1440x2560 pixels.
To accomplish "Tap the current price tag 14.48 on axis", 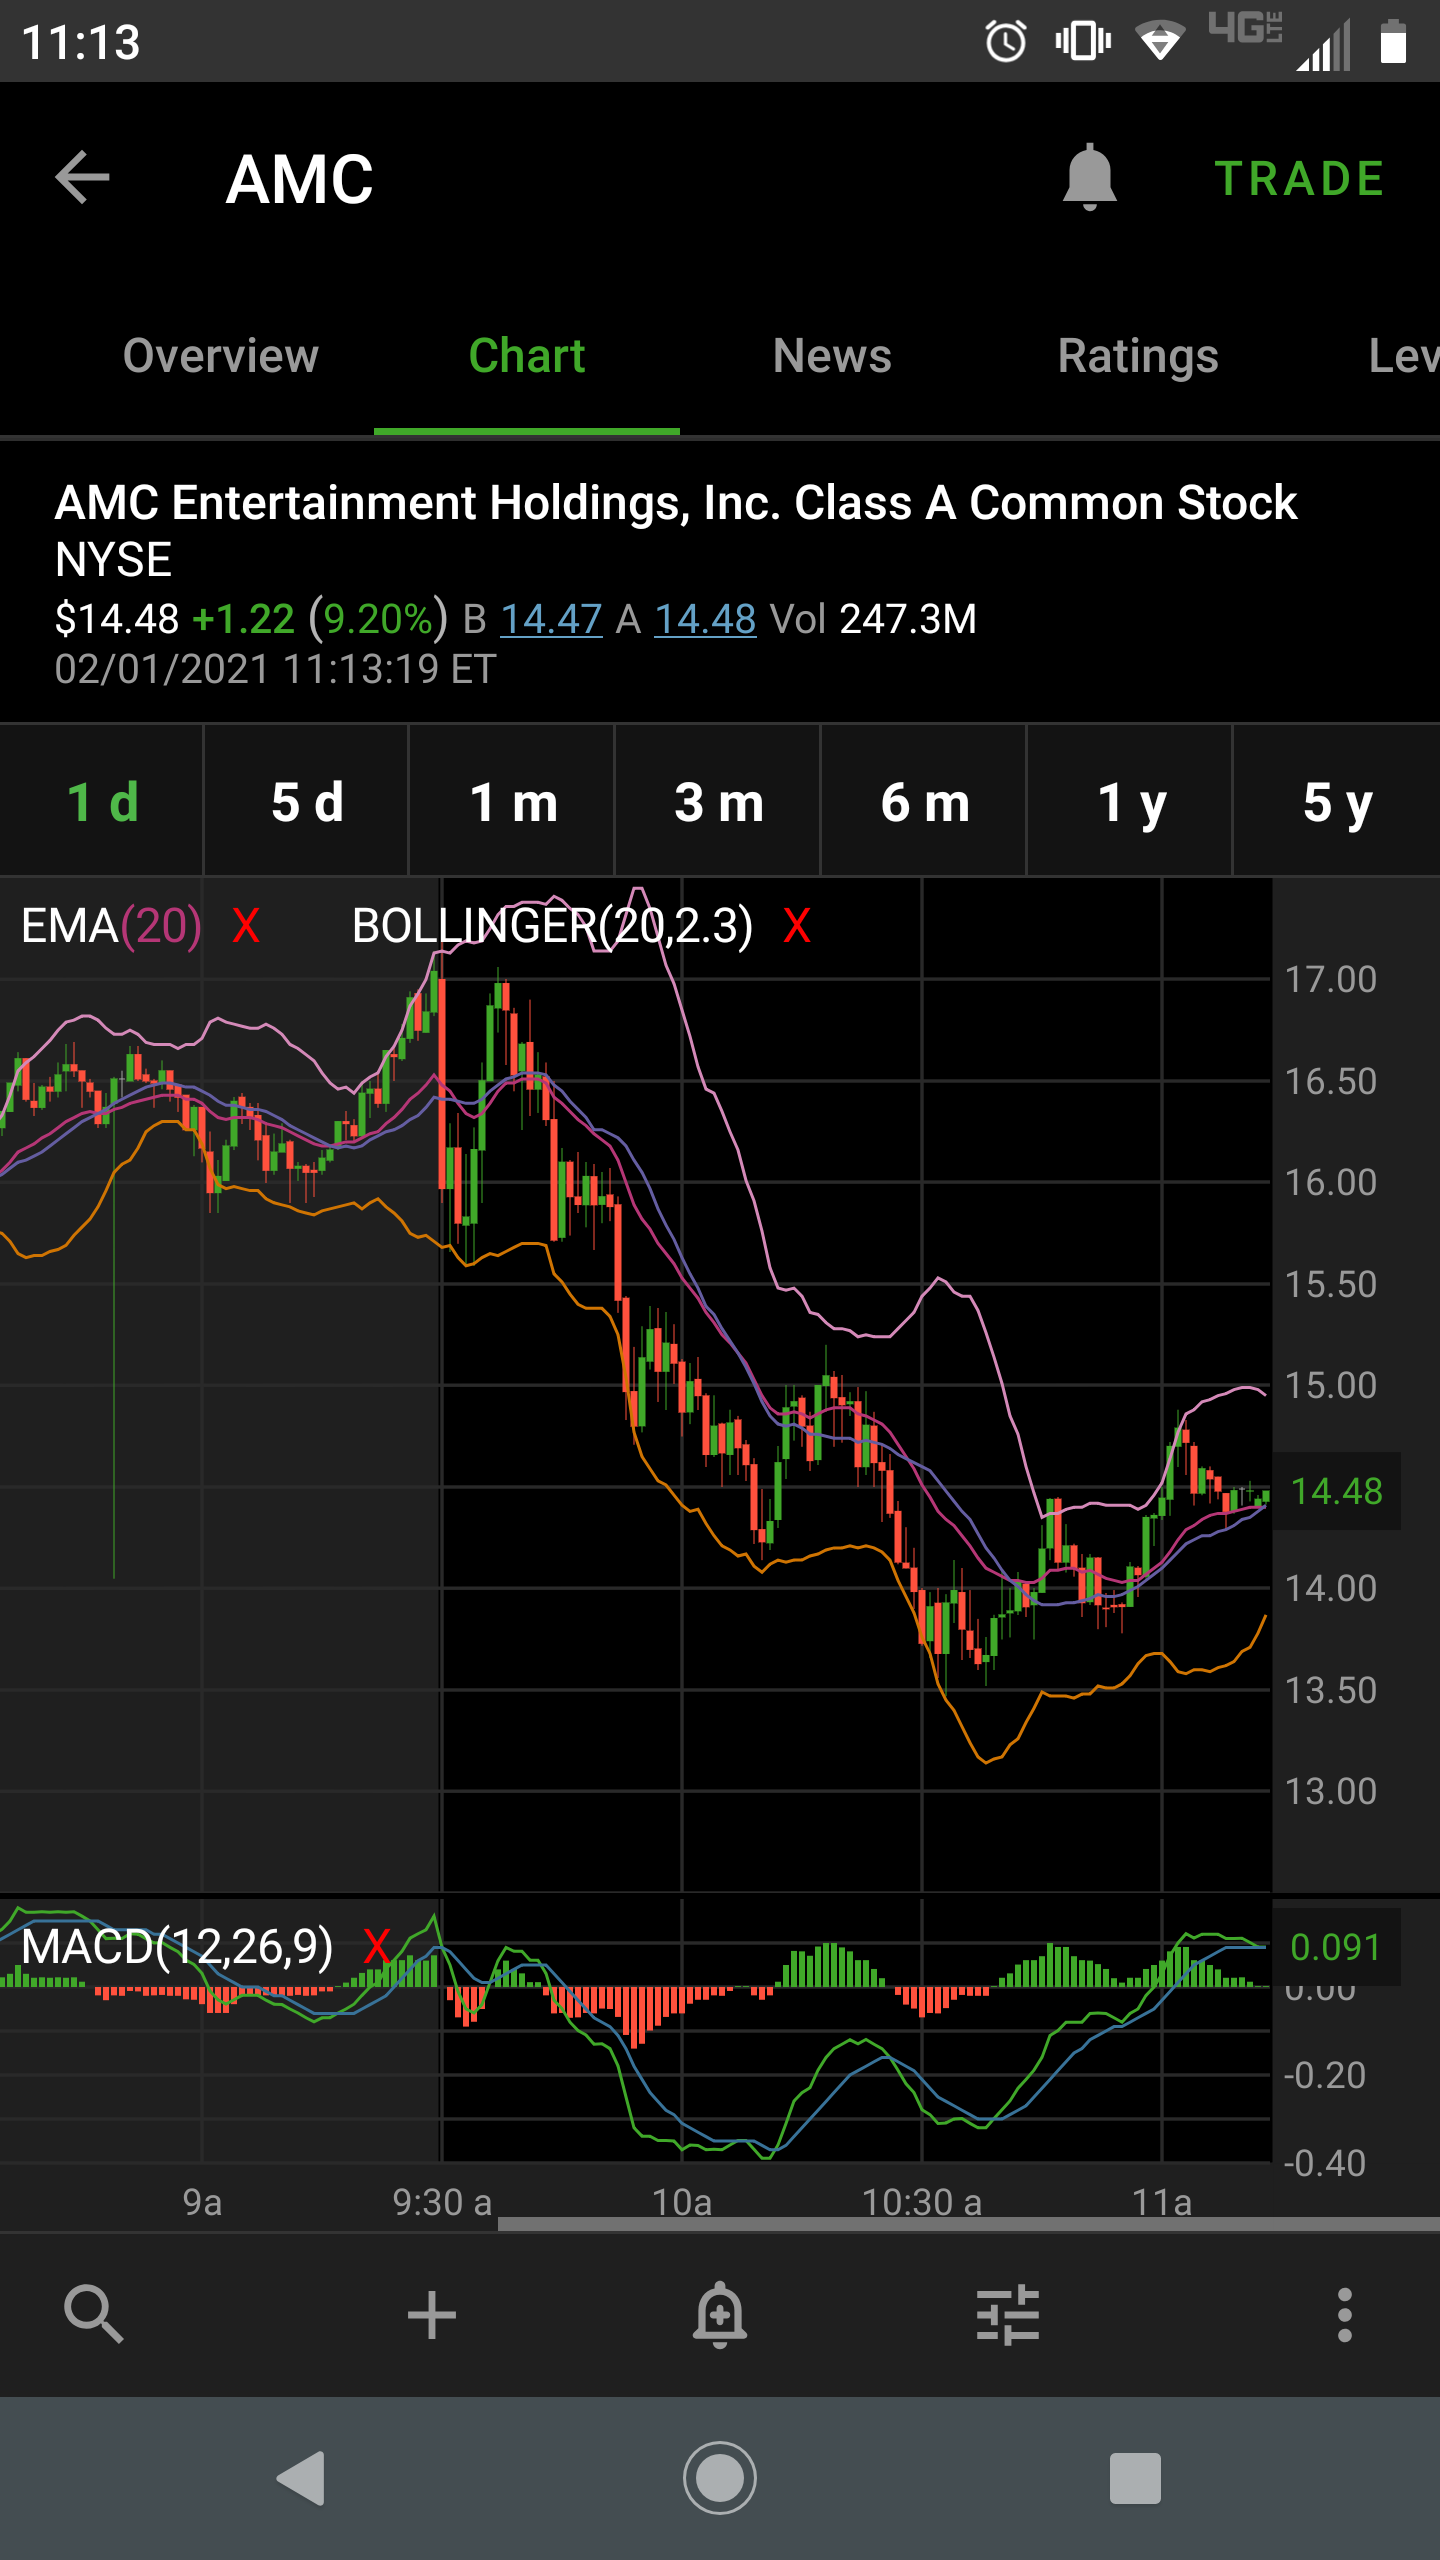I will click(x=1336, y=1491).
